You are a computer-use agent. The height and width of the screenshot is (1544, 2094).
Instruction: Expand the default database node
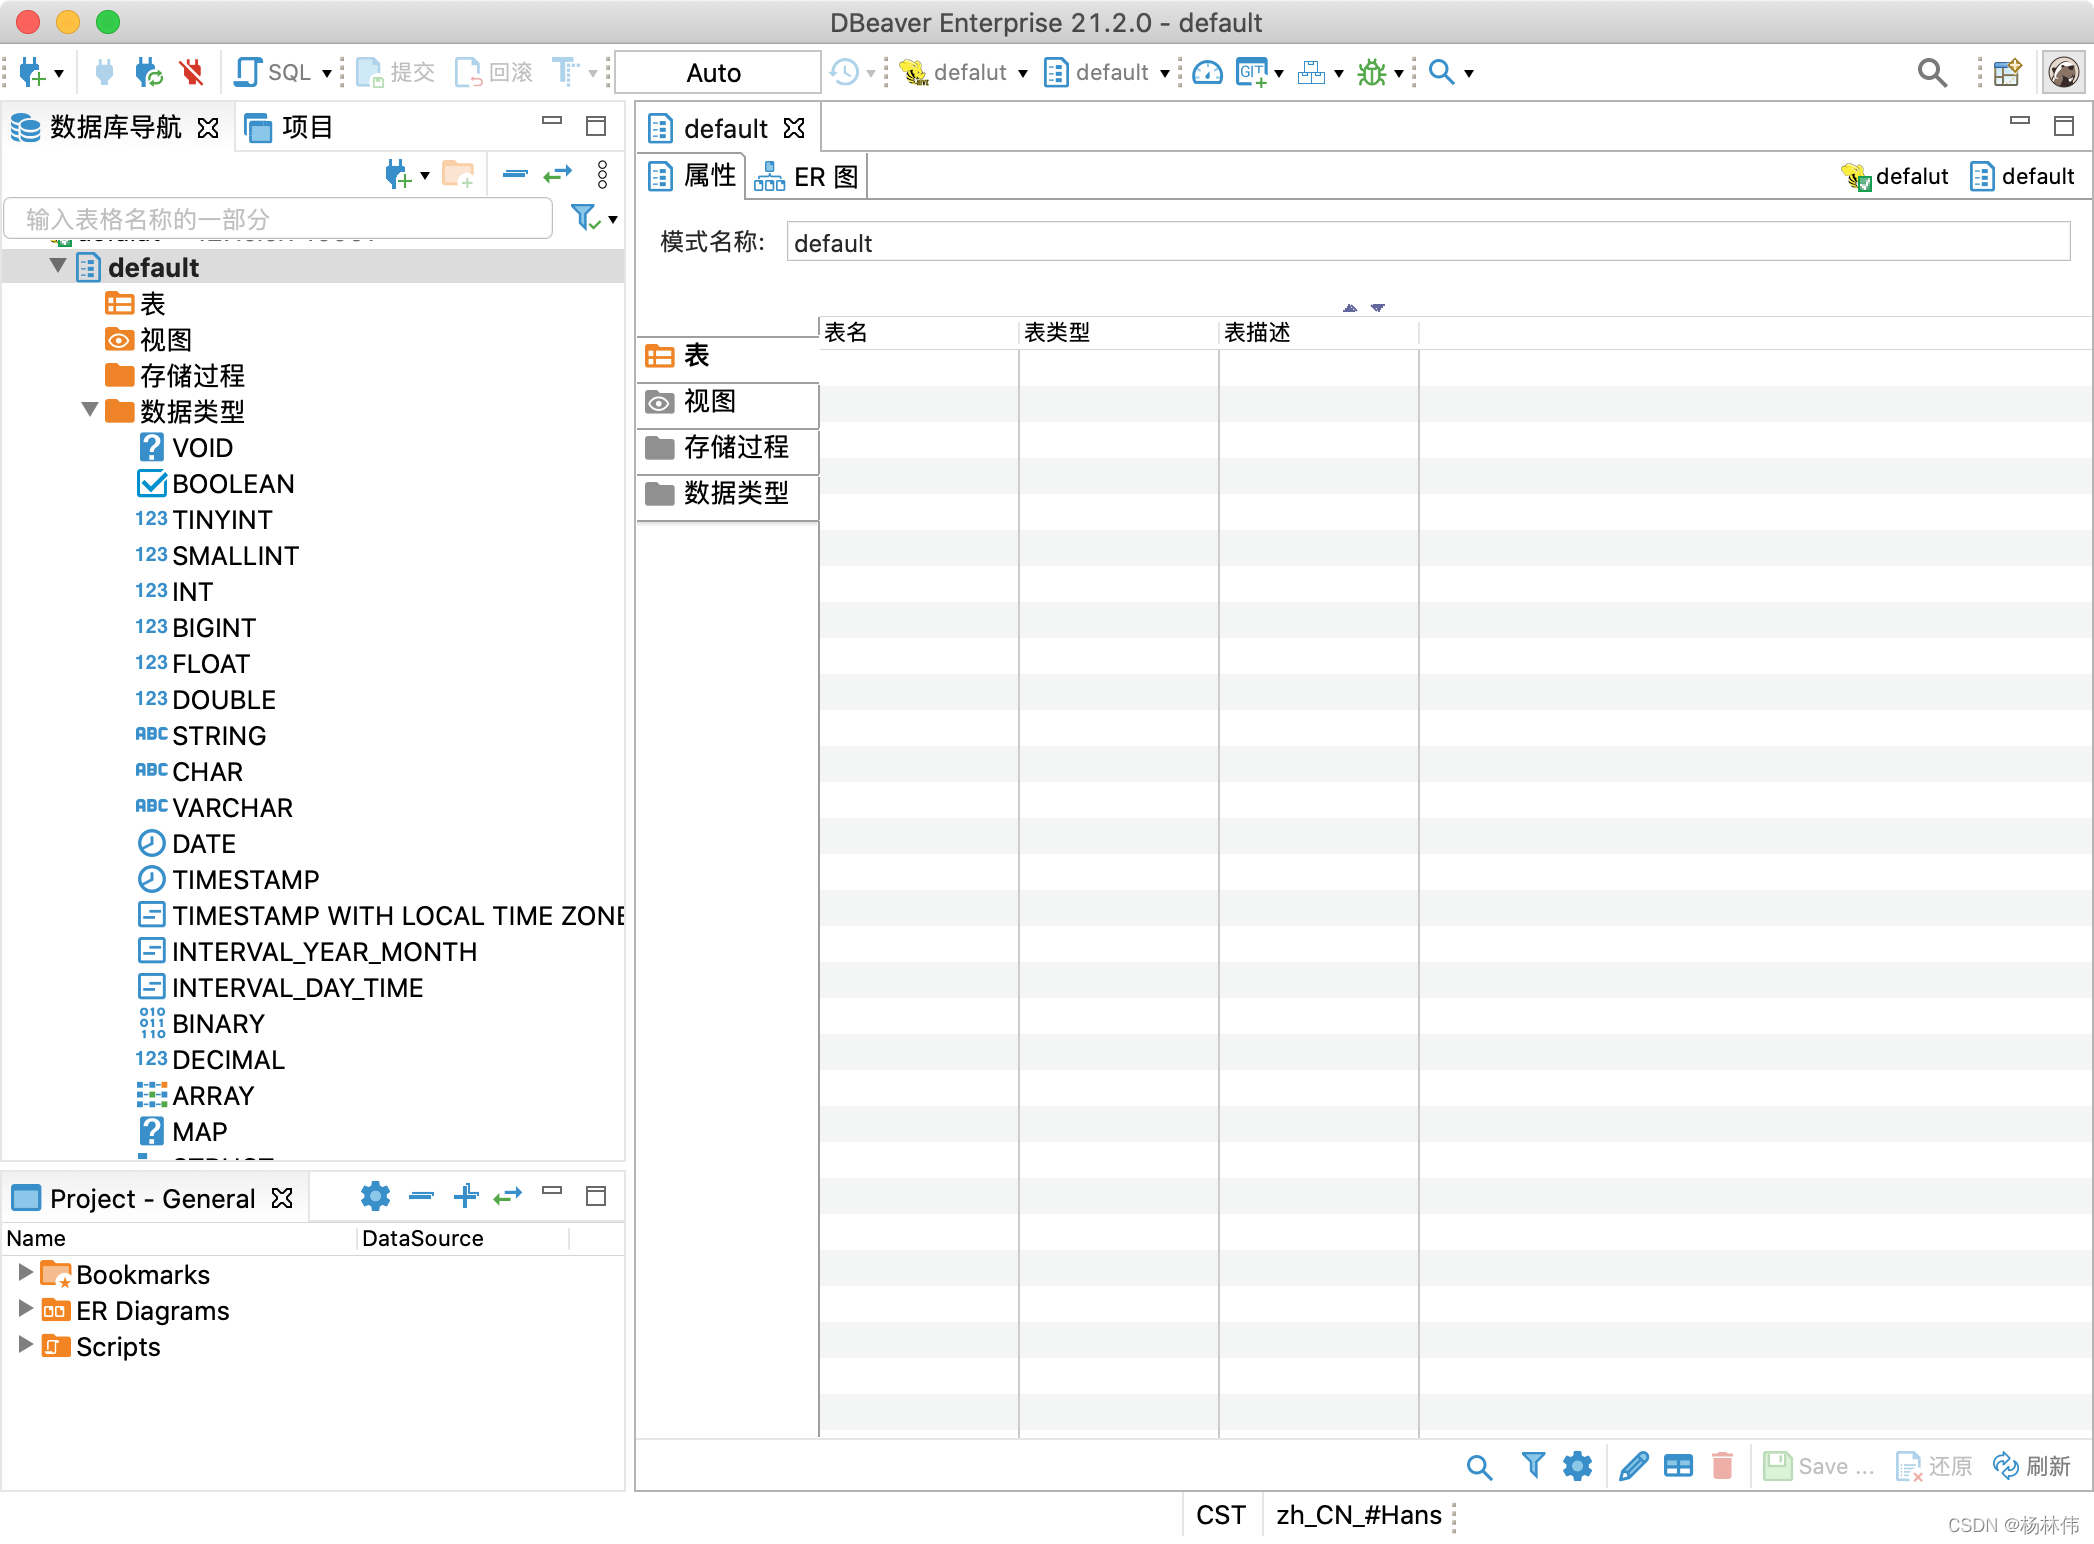point(59,267)
